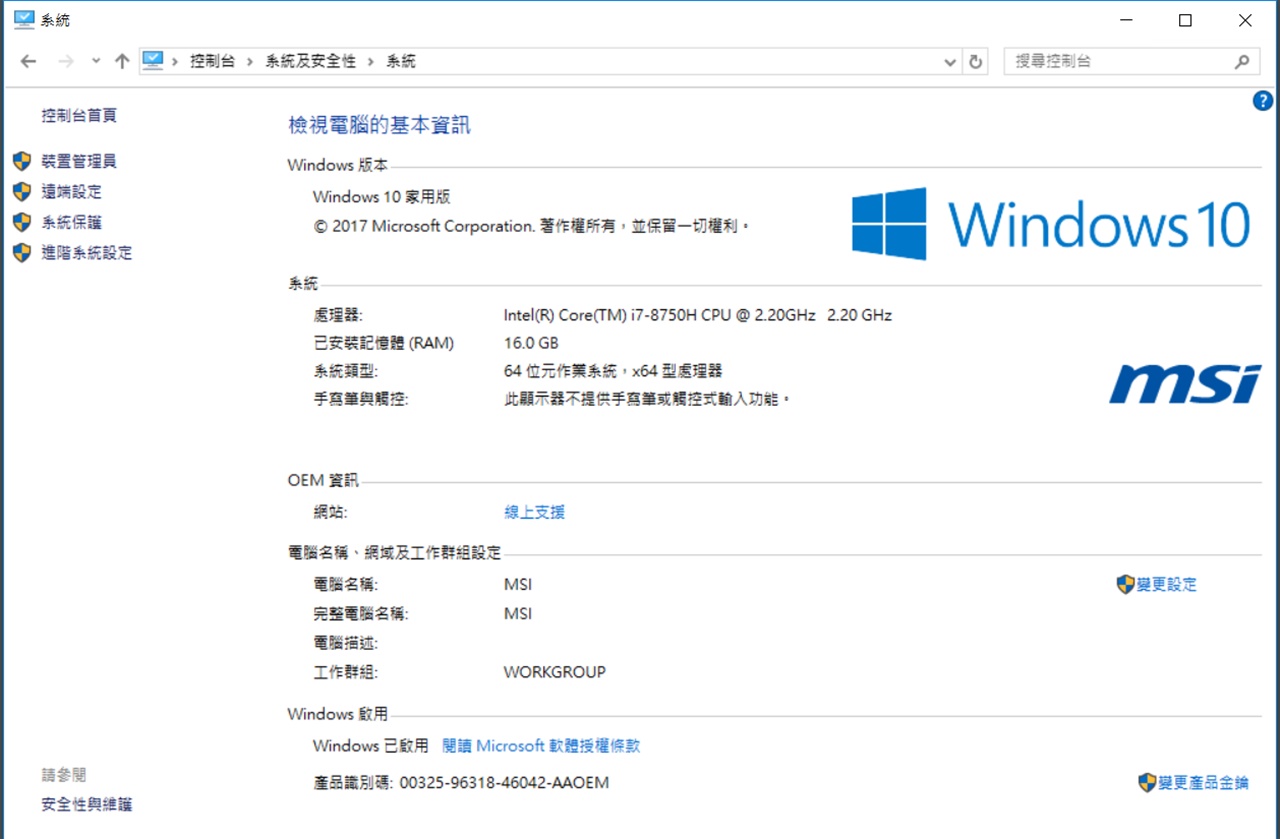The width and height of the screenshot is (1280, 839).
Task: Click the shield icon beside 變更產品金鑰
Action: coord(1148,783)
